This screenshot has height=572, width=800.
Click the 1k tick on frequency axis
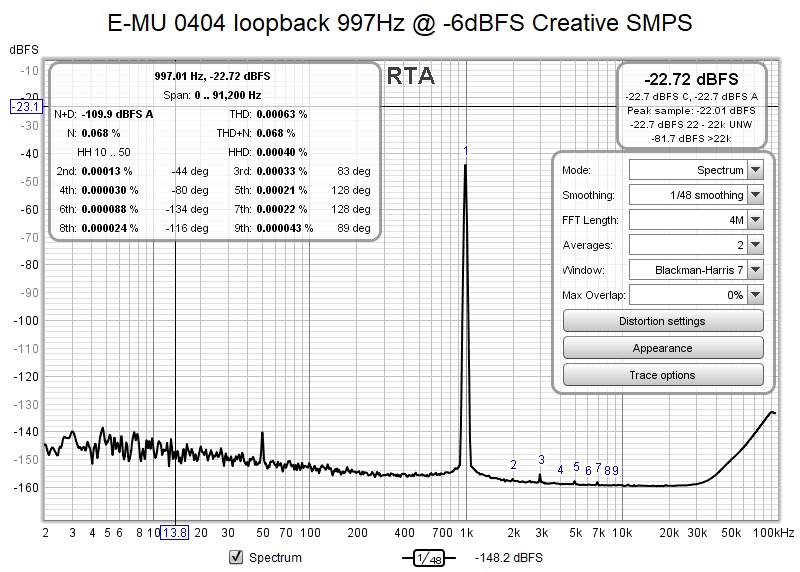pyautogui.click(x=466, y=533)
